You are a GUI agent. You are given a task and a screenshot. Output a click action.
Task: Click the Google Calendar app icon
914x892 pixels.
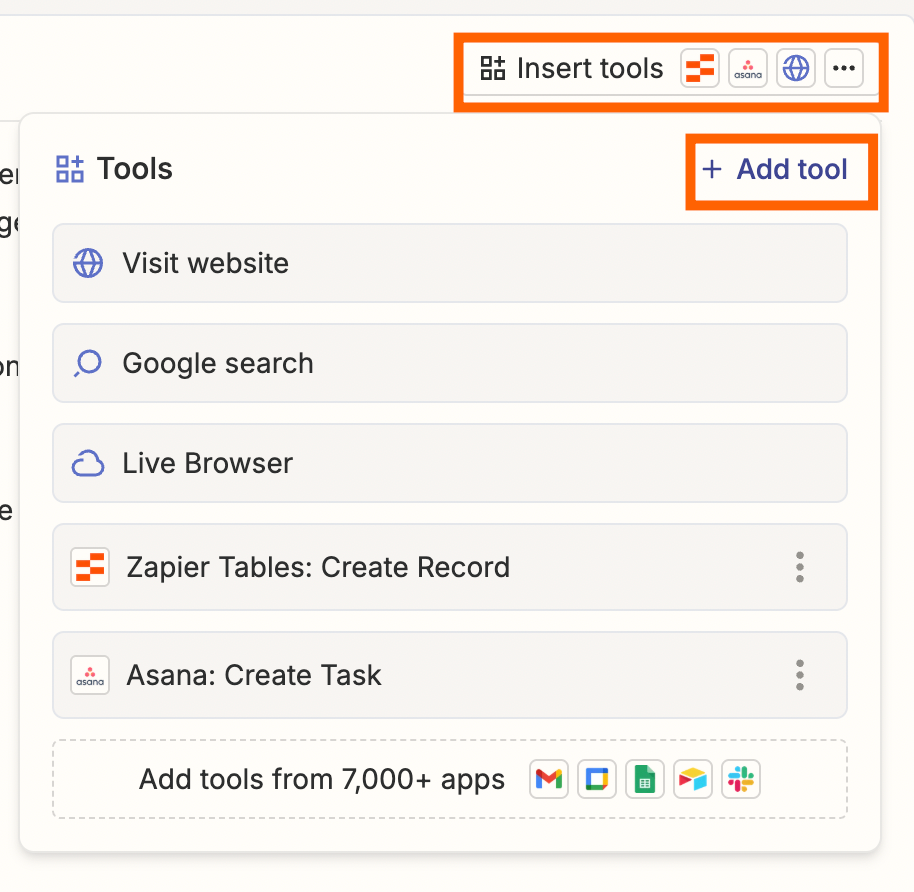597,779
